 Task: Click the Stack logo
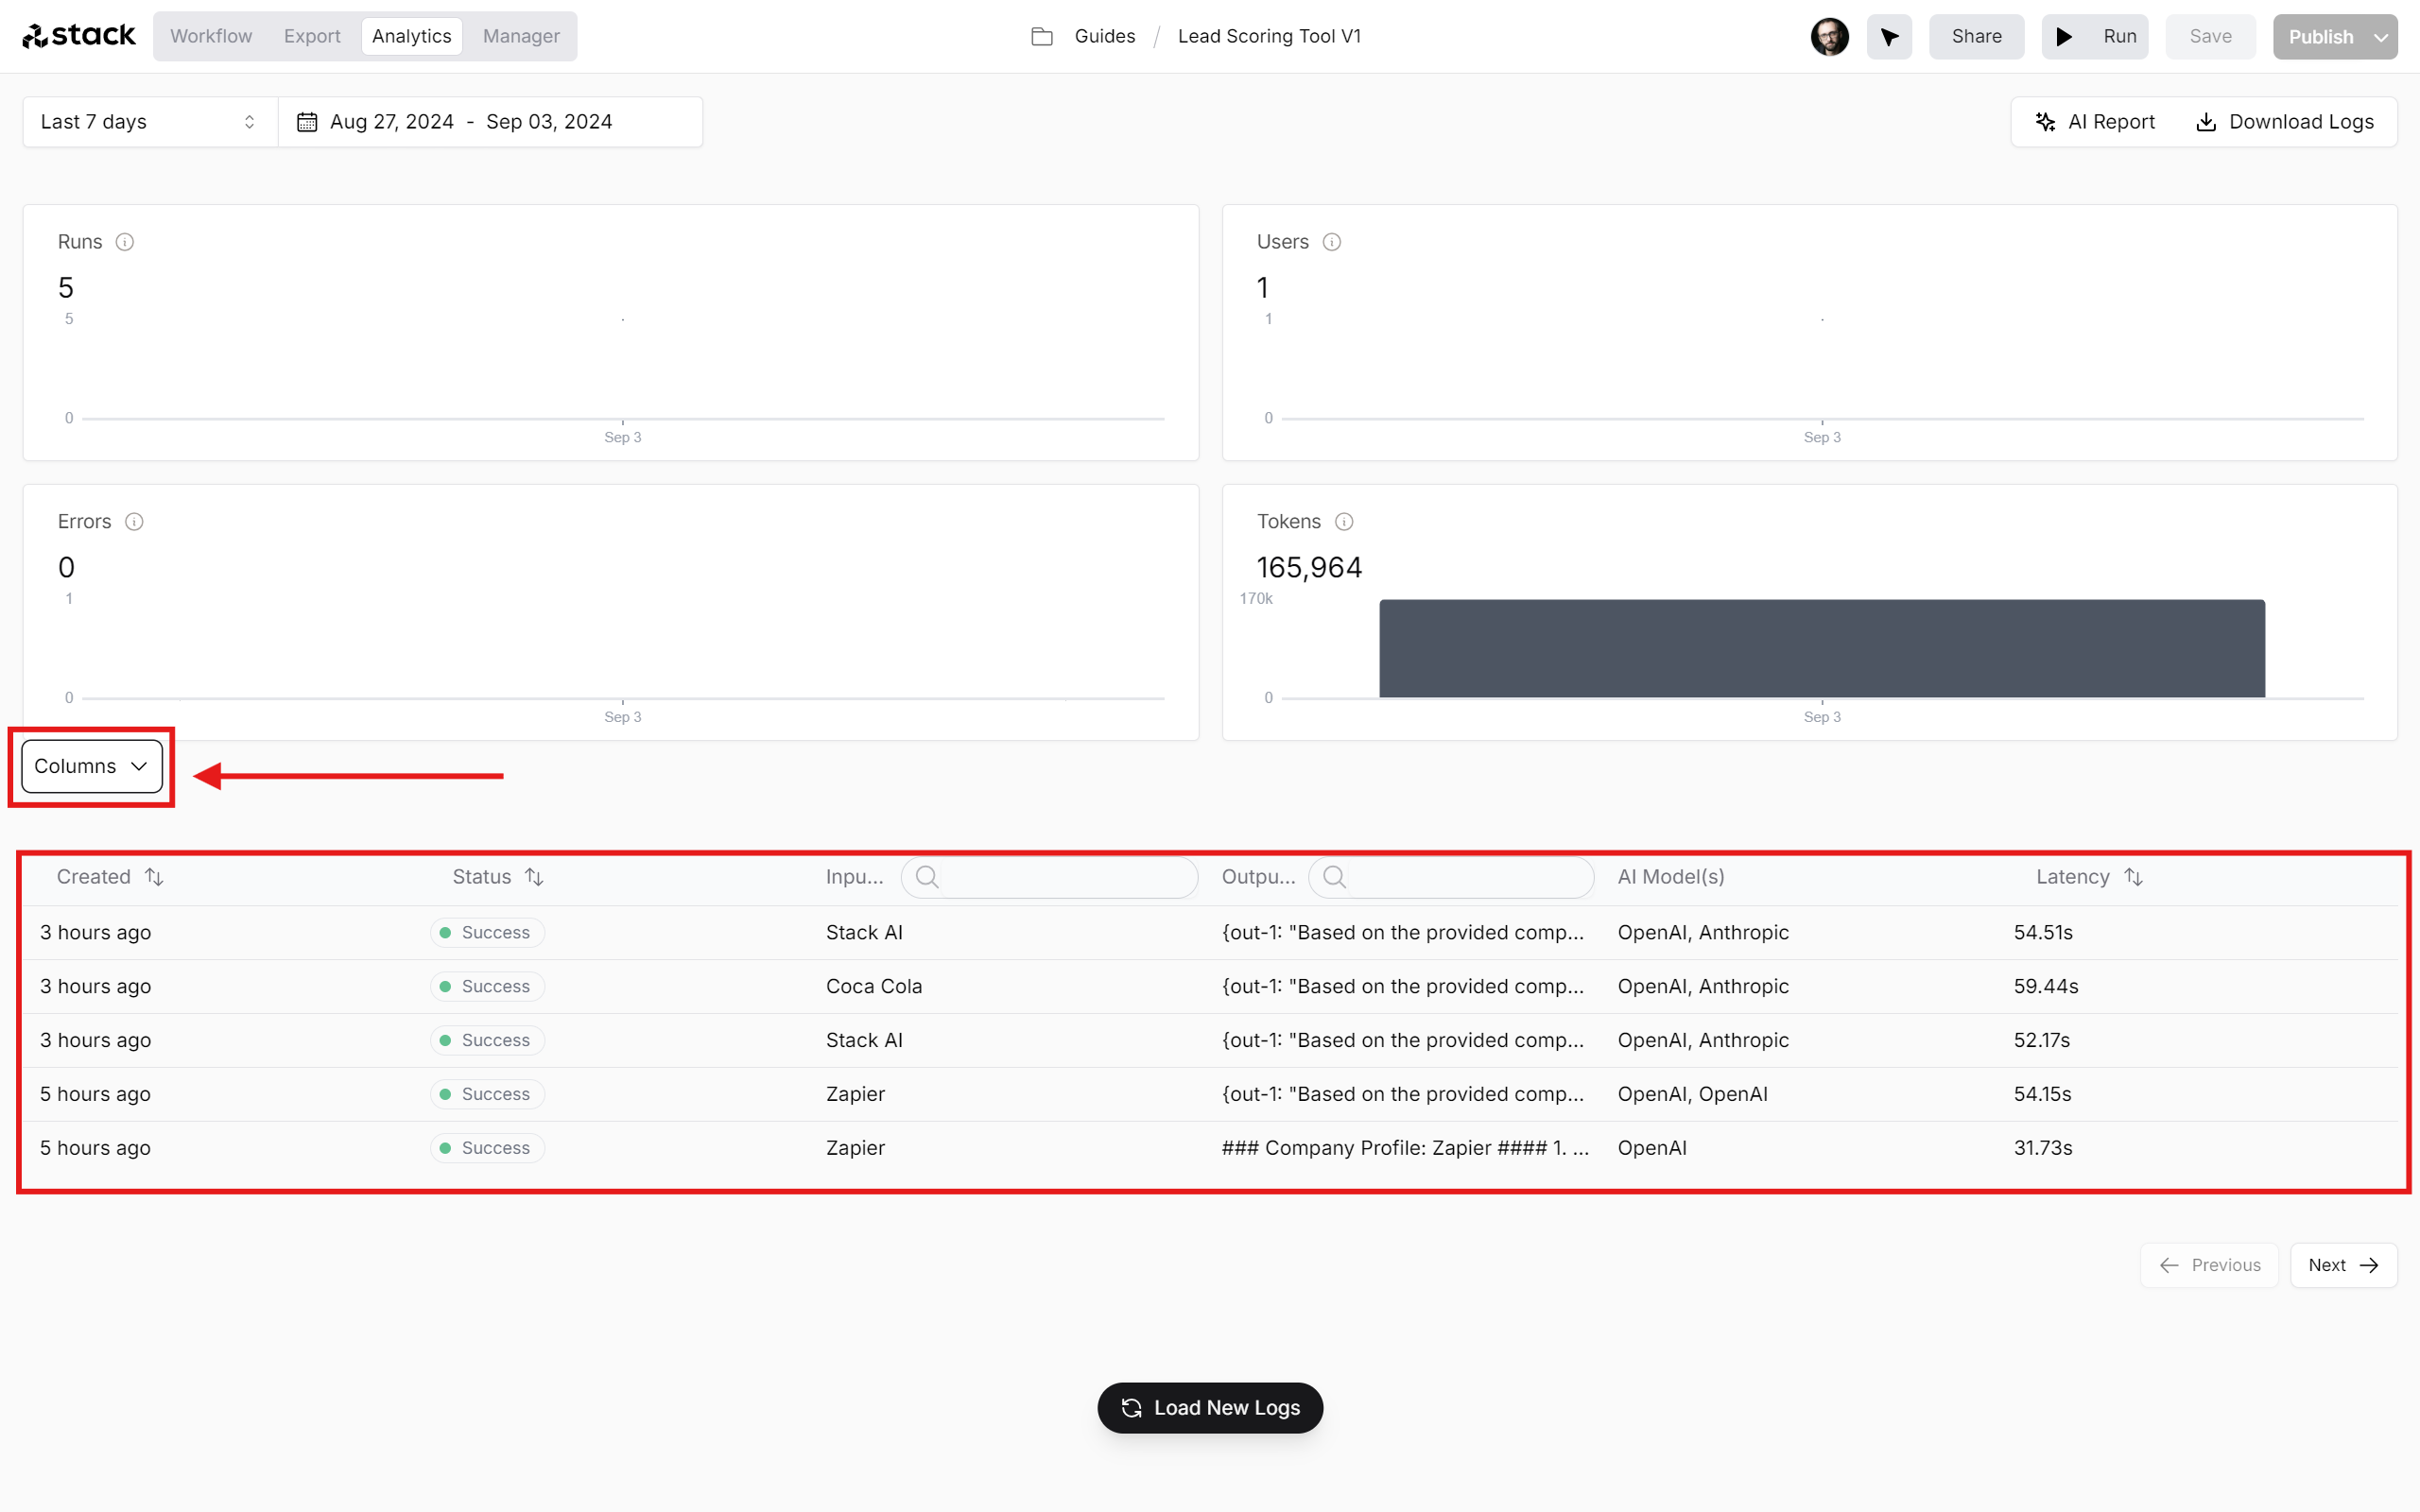79,36
